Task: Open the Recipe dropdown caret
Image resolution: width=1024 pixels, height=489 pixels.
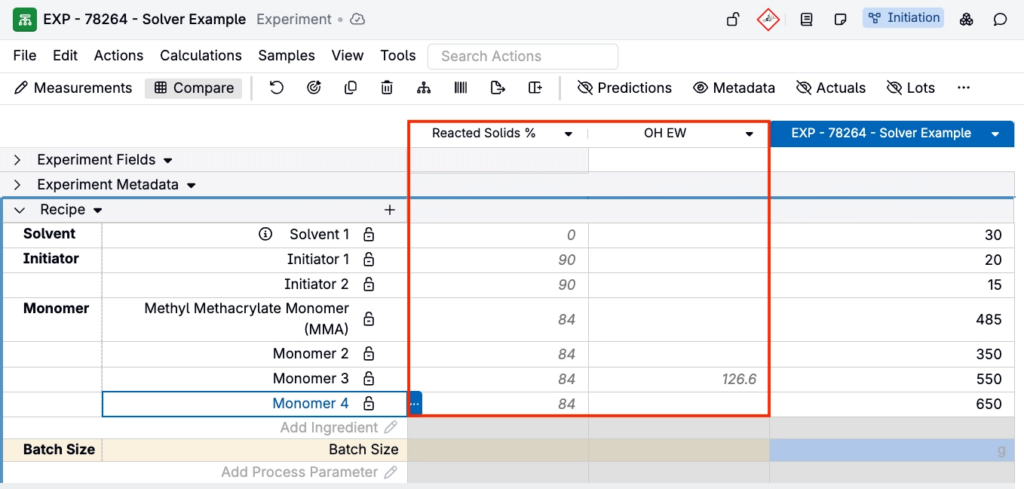Action: click(x=97, y=211)
